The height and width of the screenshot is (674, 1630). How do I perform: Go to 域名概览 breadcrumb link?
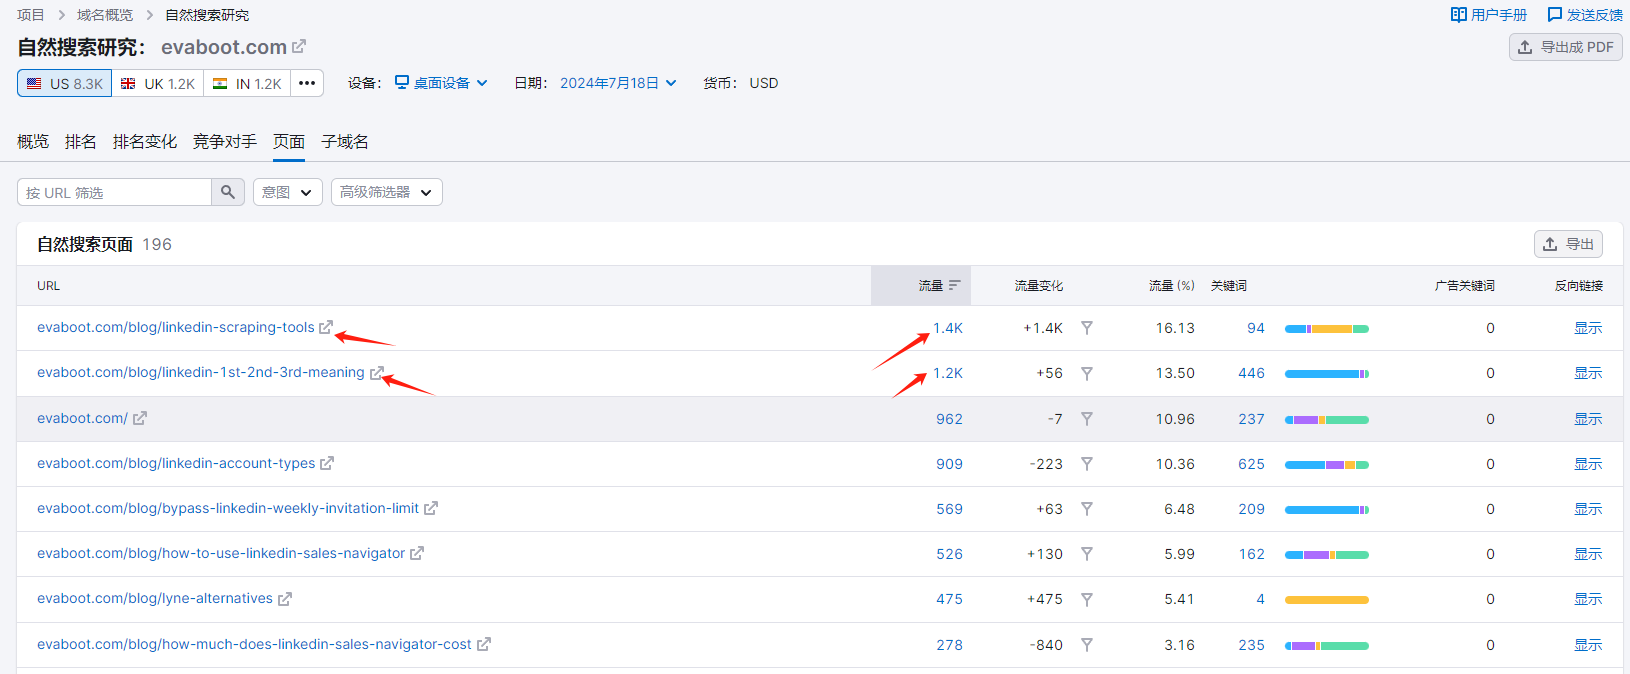105,15
